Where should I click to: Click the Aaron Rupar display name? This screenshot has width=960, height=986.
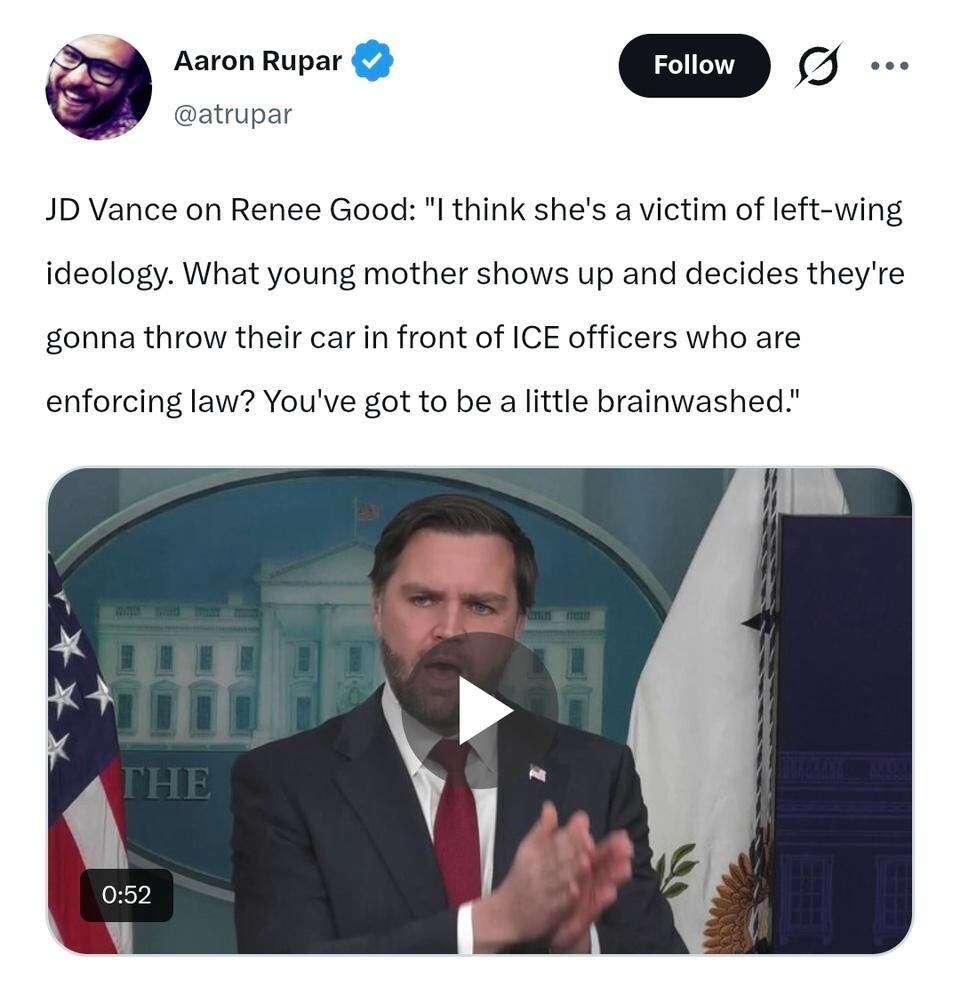point(258,61)
